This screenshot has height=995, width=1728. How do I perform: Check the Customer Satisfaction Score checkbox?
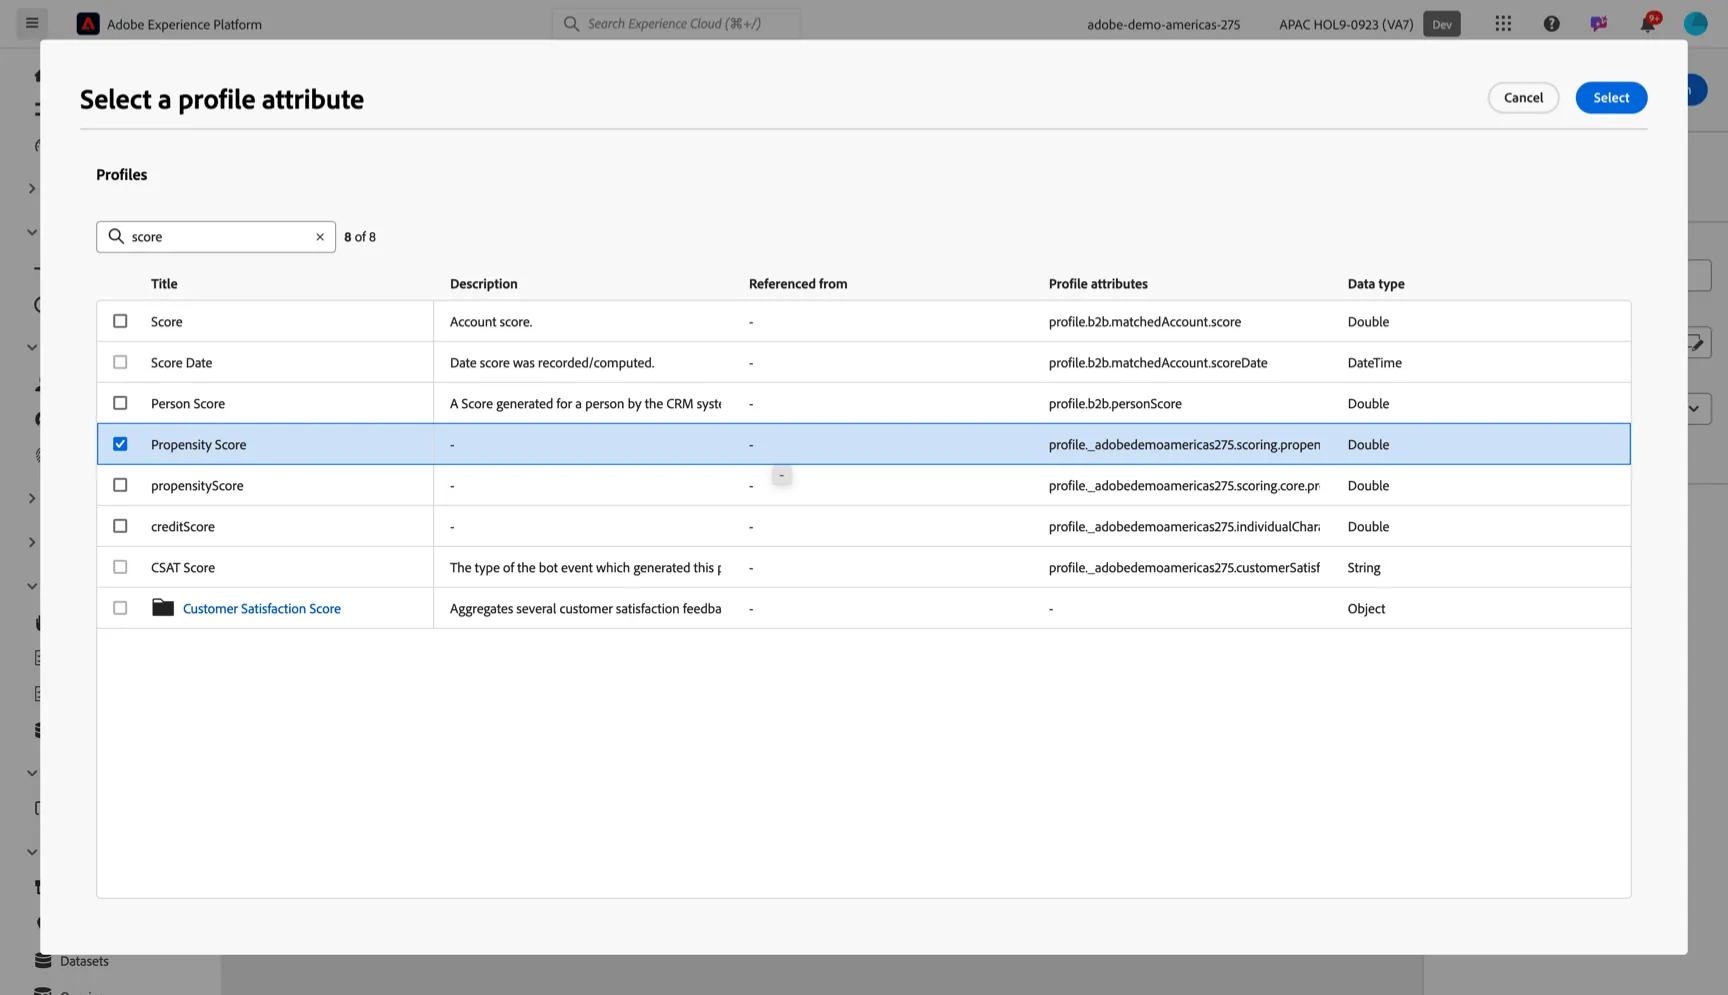click(120, 608)
